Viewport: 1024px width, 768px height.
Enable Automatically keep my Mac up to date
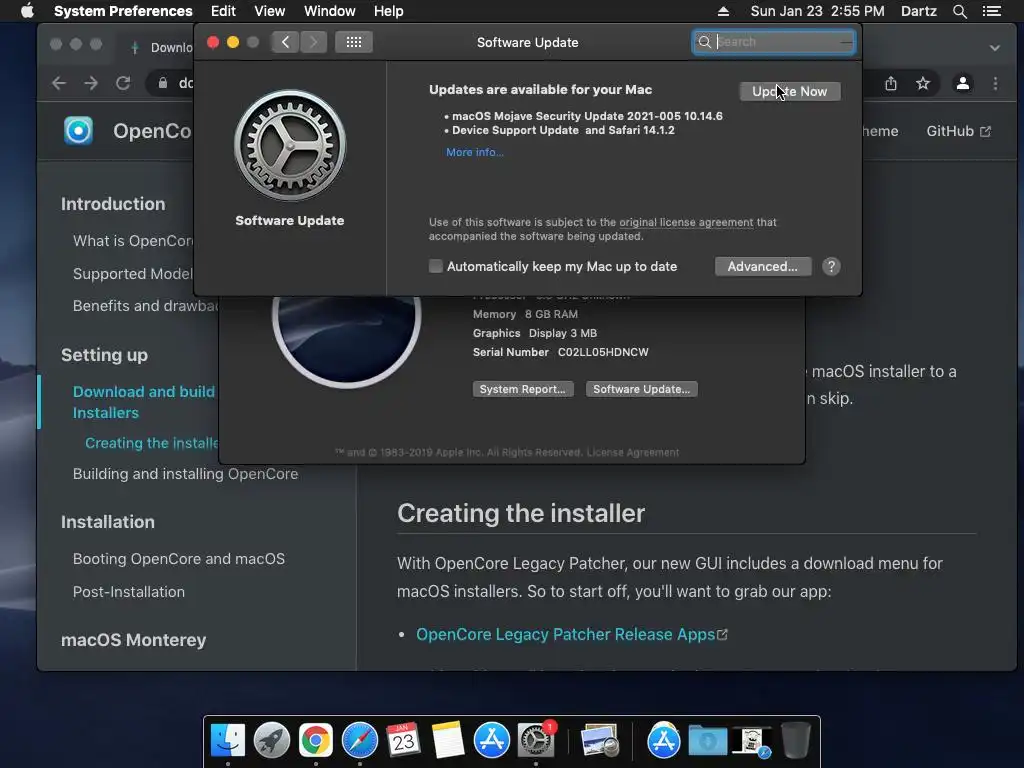click(x=436, y=266)
